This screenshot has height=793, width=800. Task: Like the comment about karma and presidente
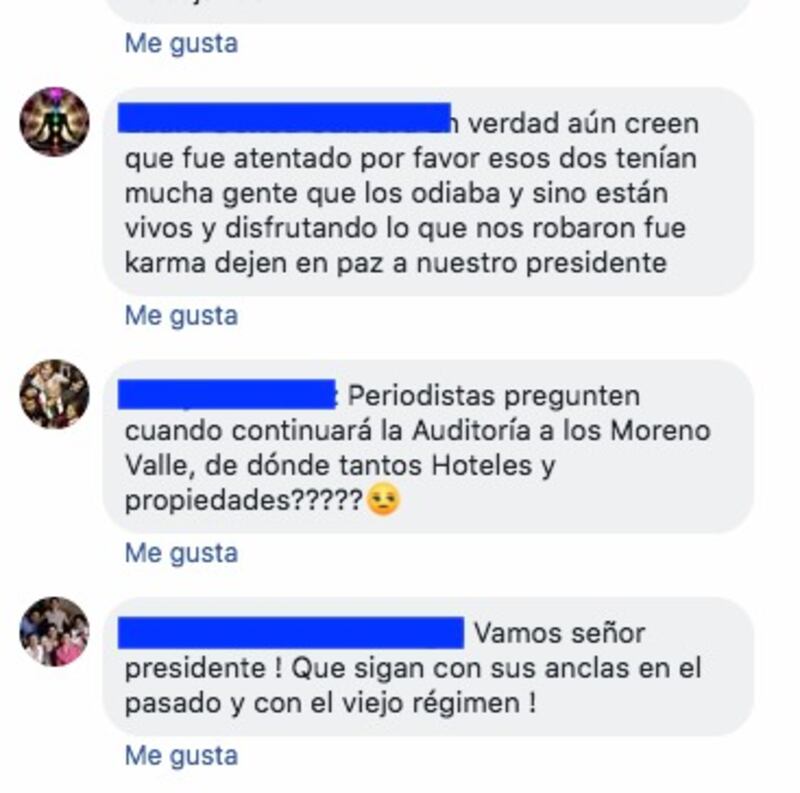tap(182, 315)
